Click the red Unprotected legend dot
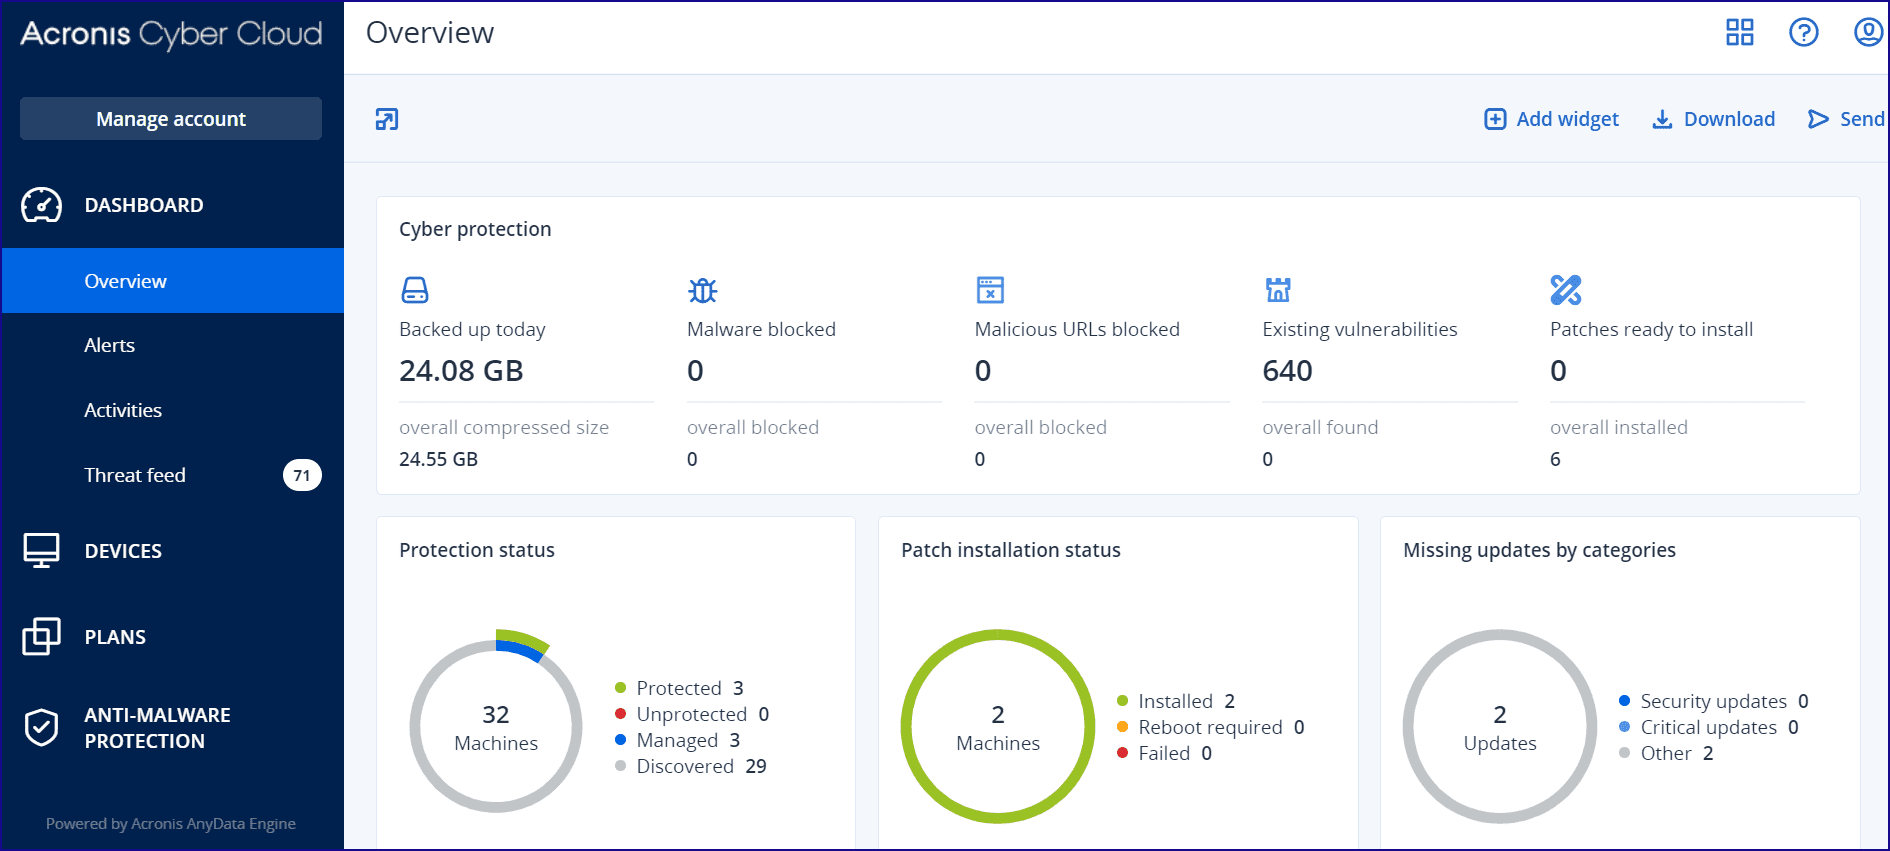 (x=620, y=714)
